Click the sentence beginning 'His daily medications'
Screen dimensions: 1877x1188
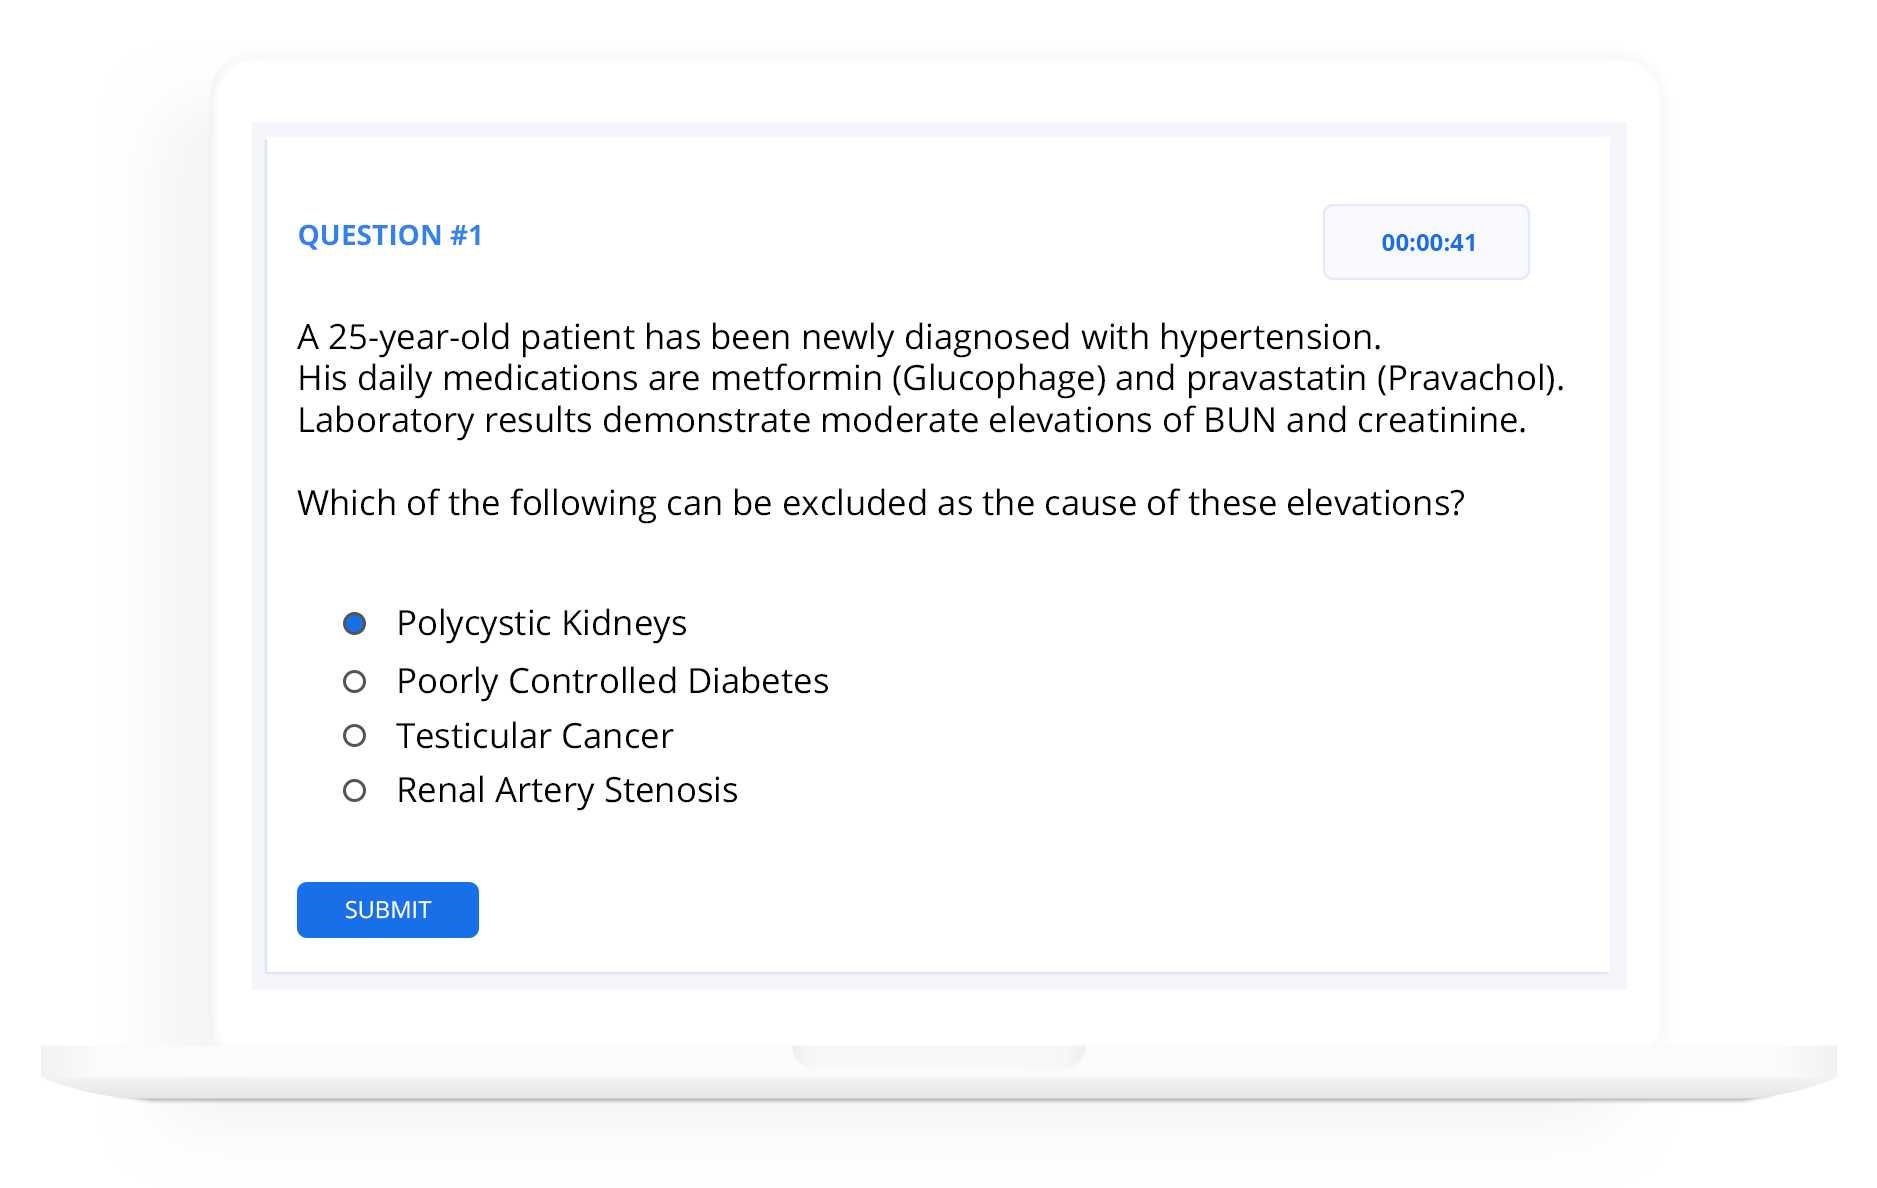point(931,378)
